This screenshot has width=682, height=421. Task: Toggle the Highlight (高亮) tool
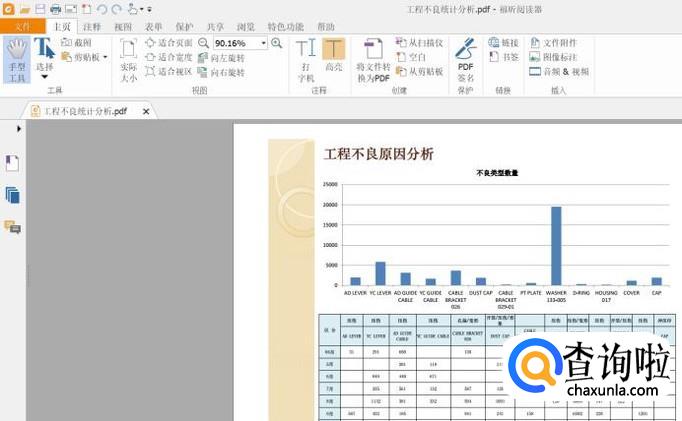tap(334, 55)
